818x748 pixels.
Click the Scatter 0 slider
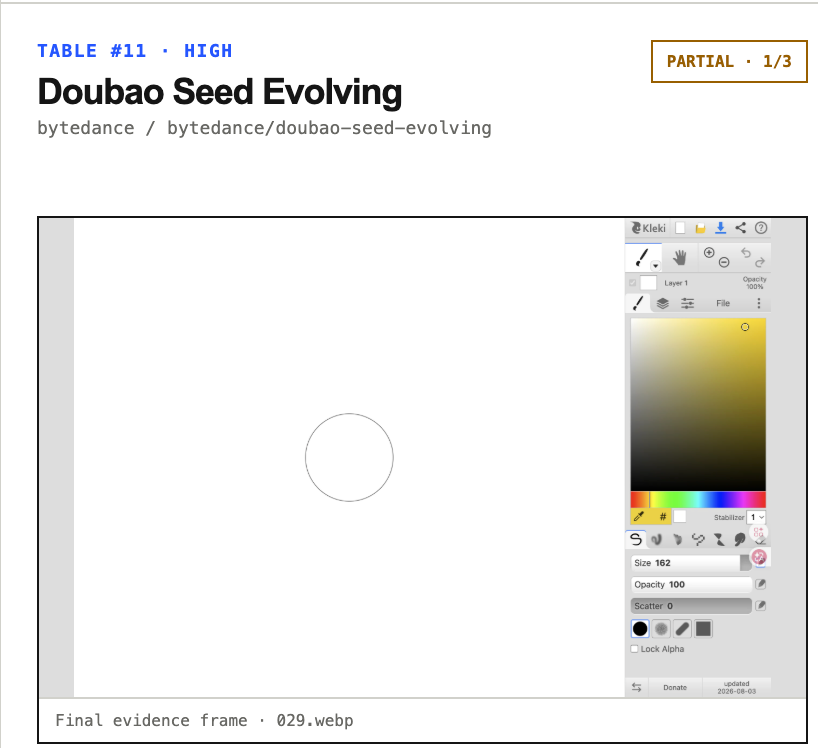pyautogui.click(x=691, y=606)
